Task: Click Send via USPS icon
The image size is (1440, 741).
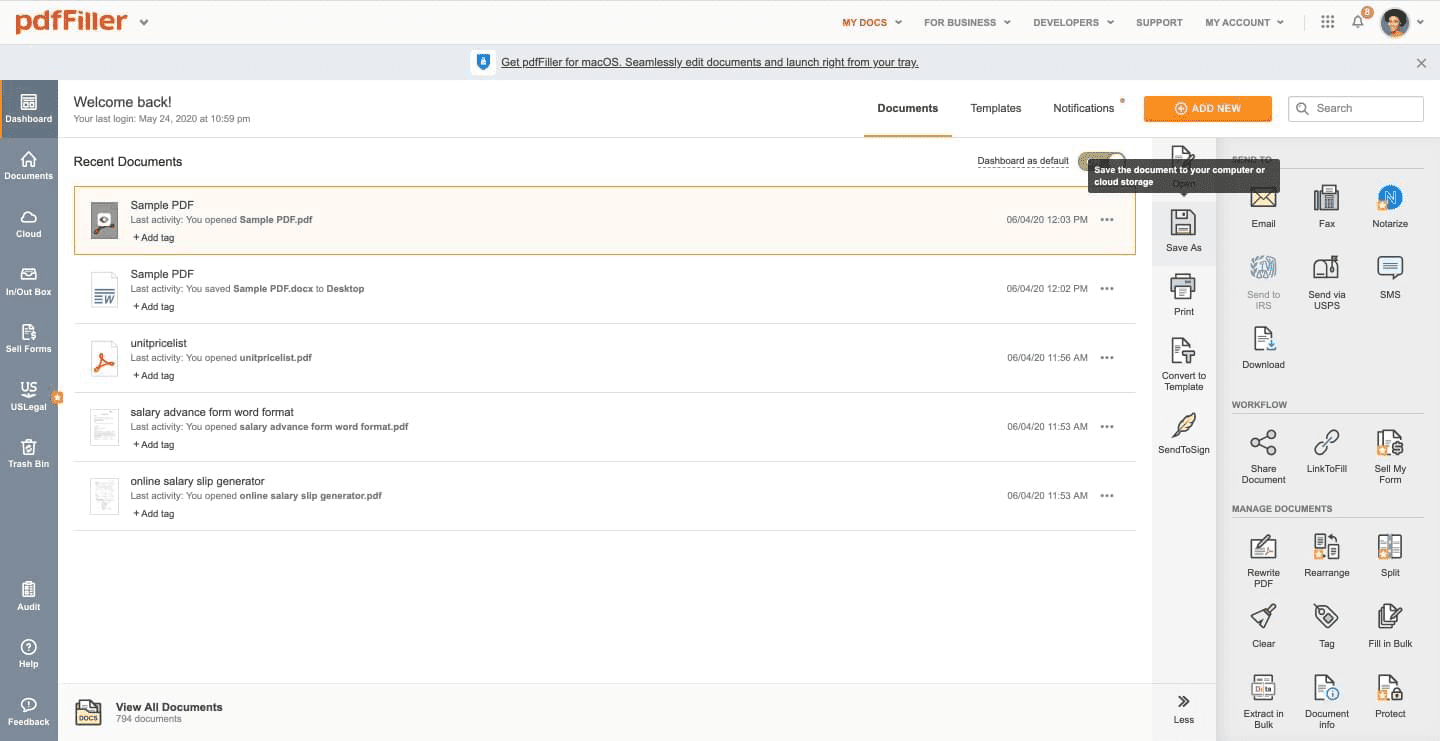Action: point(1327,268)
